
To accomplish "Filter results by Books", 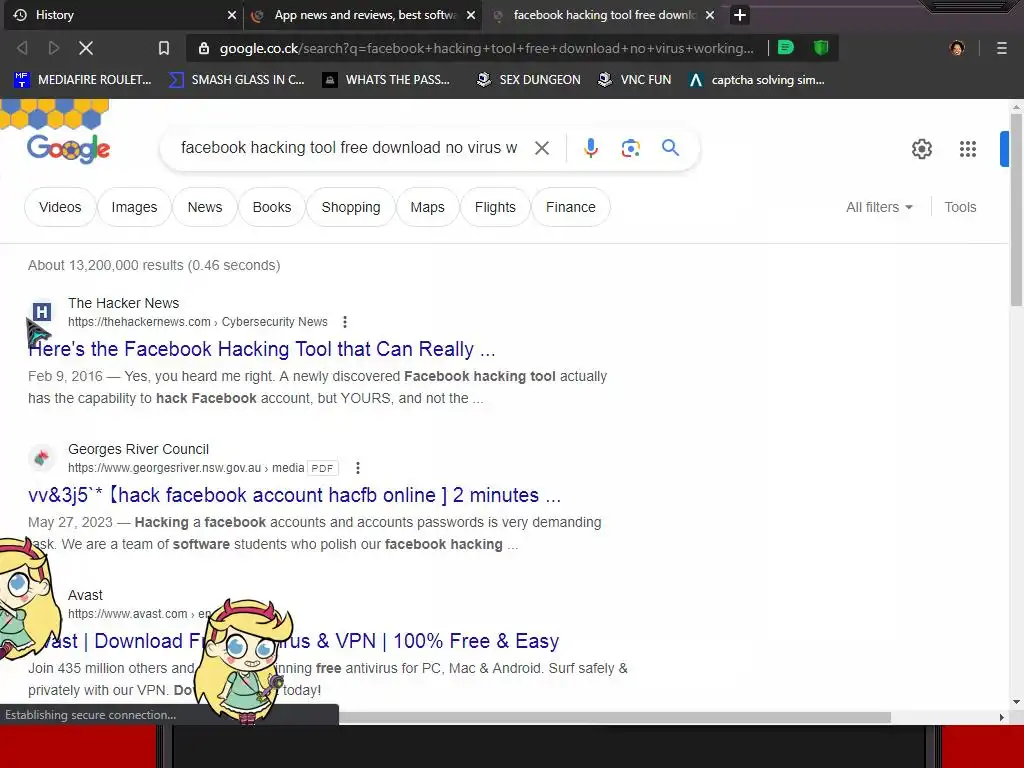I will pyautogui.click(x=272, y=207).
